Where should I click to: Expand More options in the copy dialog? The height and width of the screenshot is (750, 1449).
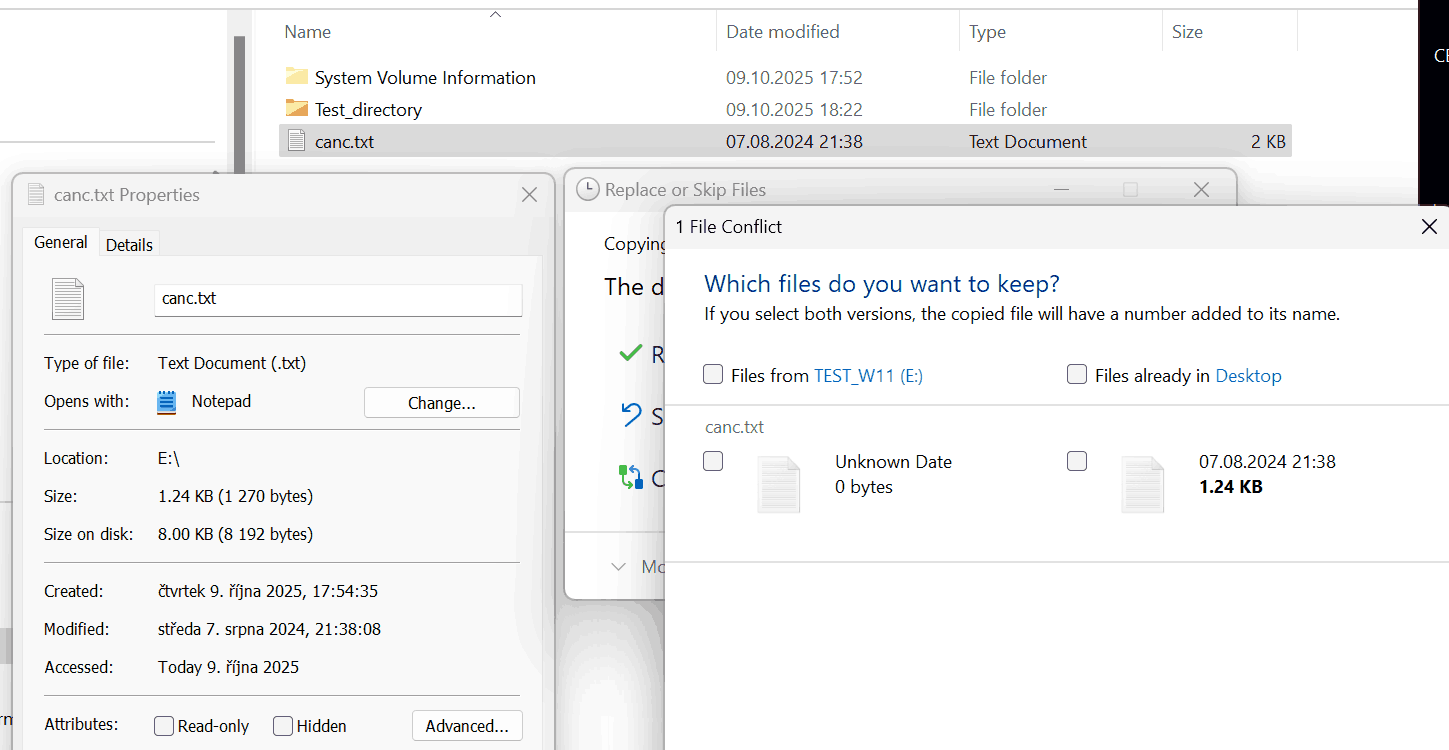[619, 566]
